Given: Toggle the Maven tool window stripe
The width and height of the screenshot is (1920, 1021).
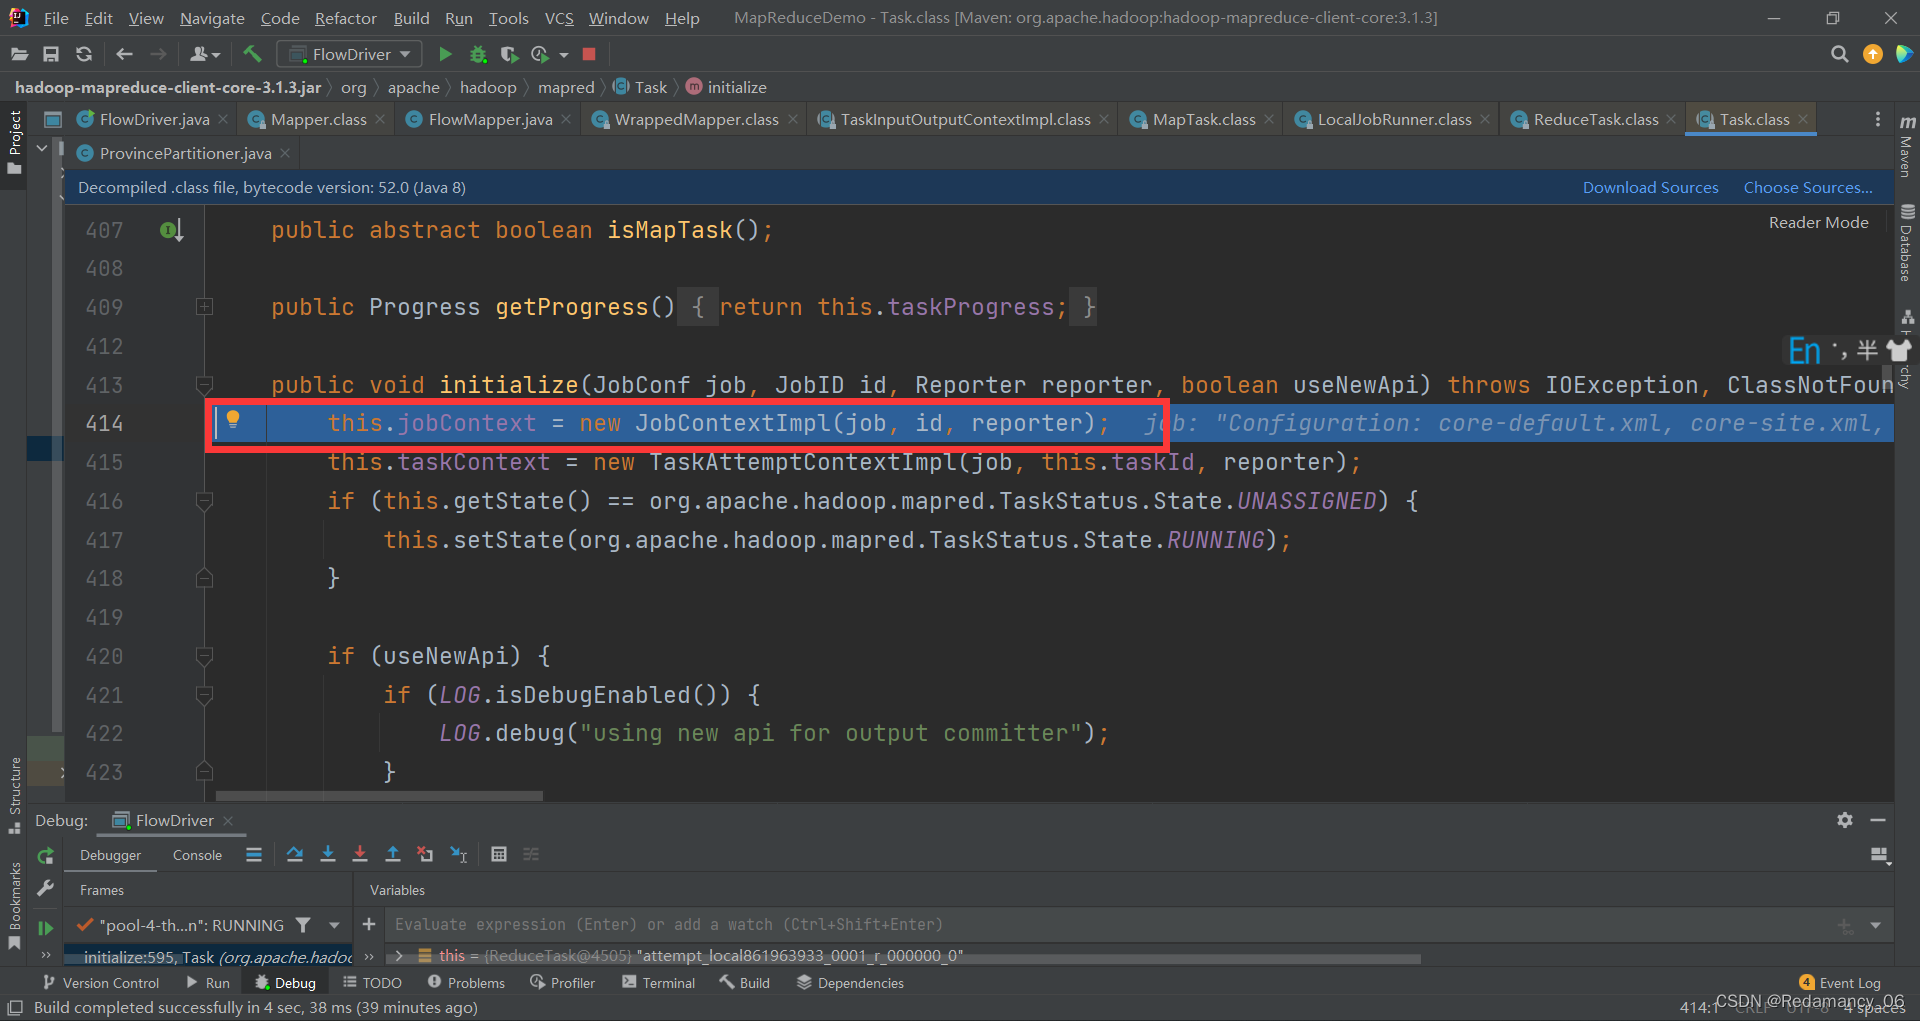Looking at the screenshot, I should pyautogui.click(x=1907, y=146).
